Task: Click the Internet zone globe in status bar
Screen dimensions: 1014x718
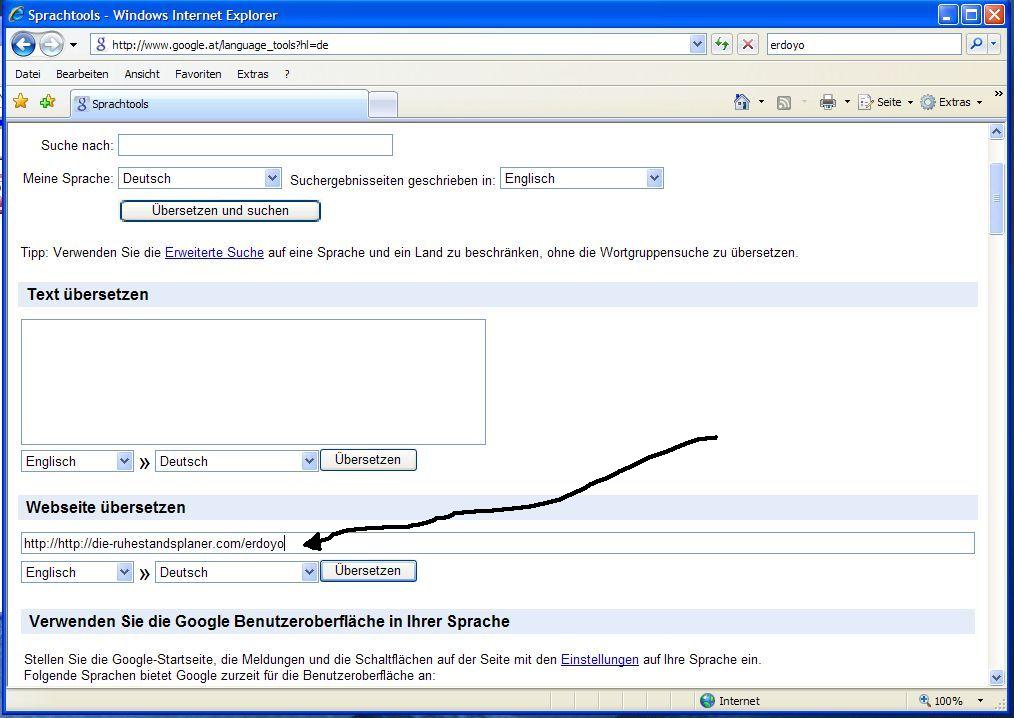Action: (707, 701)
